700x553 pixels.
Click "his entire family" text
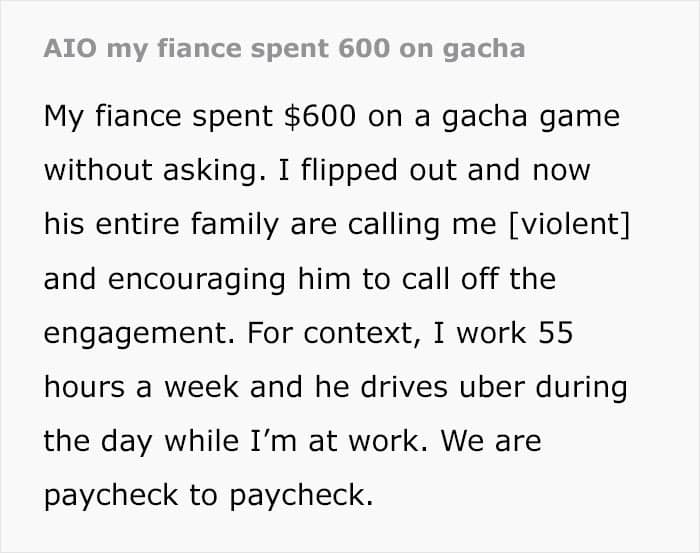click(x=162, y=225)
